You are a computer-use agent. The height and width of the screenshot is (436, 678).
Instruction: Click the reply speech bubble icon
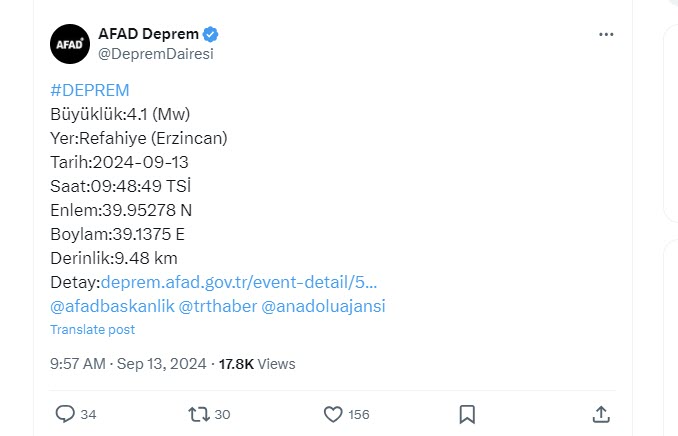pos(65,414)
